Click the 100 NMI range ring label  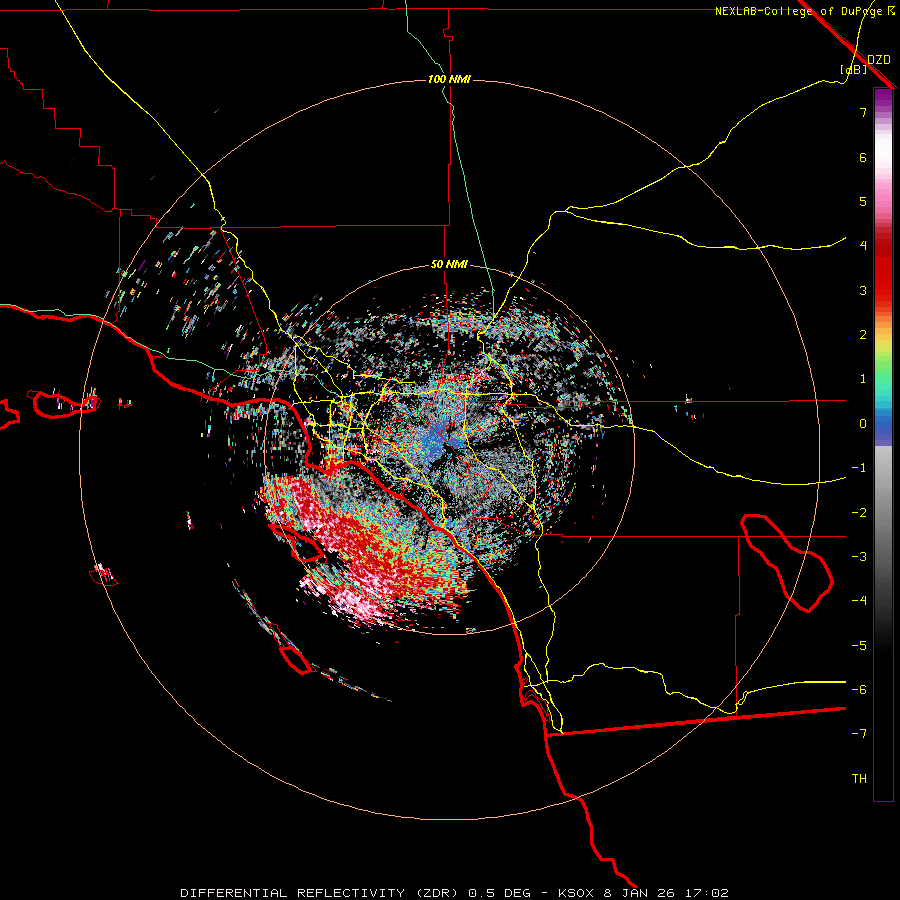pos(449,79)
